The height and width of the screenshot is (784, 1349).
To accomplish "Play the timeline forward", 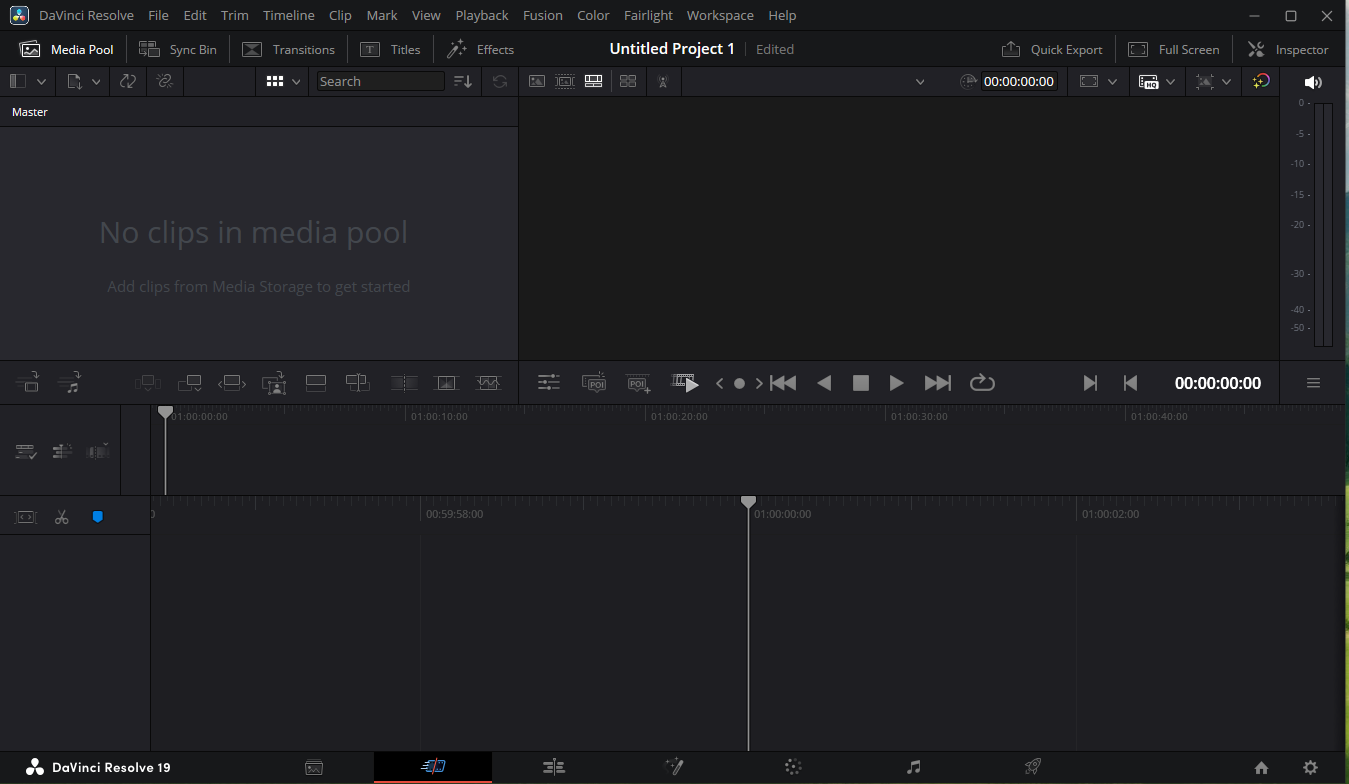I will pyautogui.click(x=896, y=382).
